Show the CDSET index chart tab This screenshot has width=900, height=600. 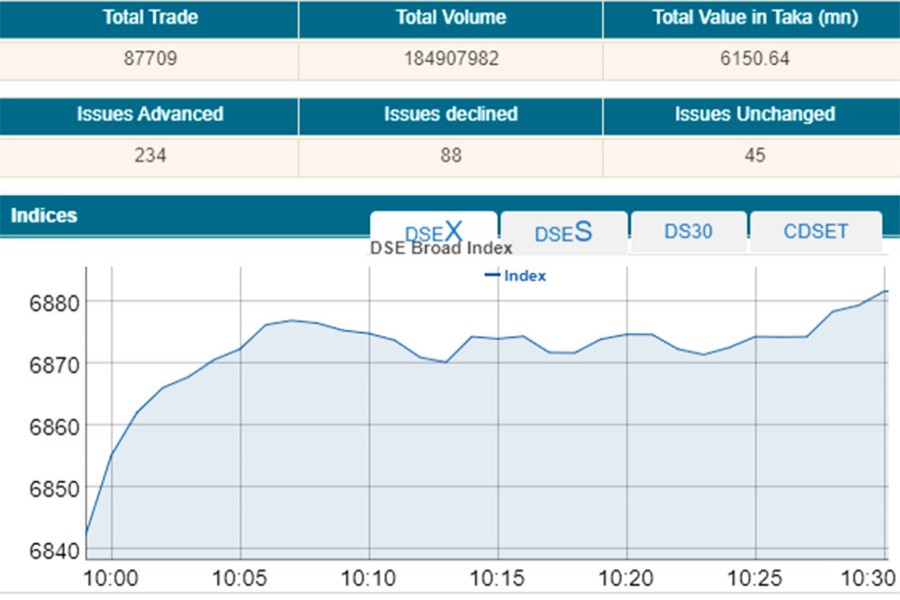[815, 231]
